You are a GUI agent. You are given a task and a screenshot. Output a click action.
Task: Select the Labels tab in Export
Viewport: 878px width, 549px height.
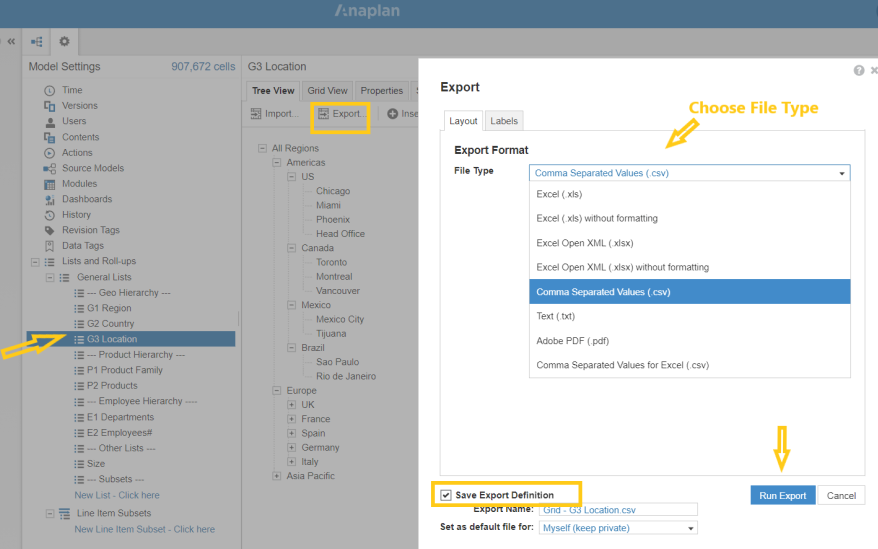(x=504, y=120)
